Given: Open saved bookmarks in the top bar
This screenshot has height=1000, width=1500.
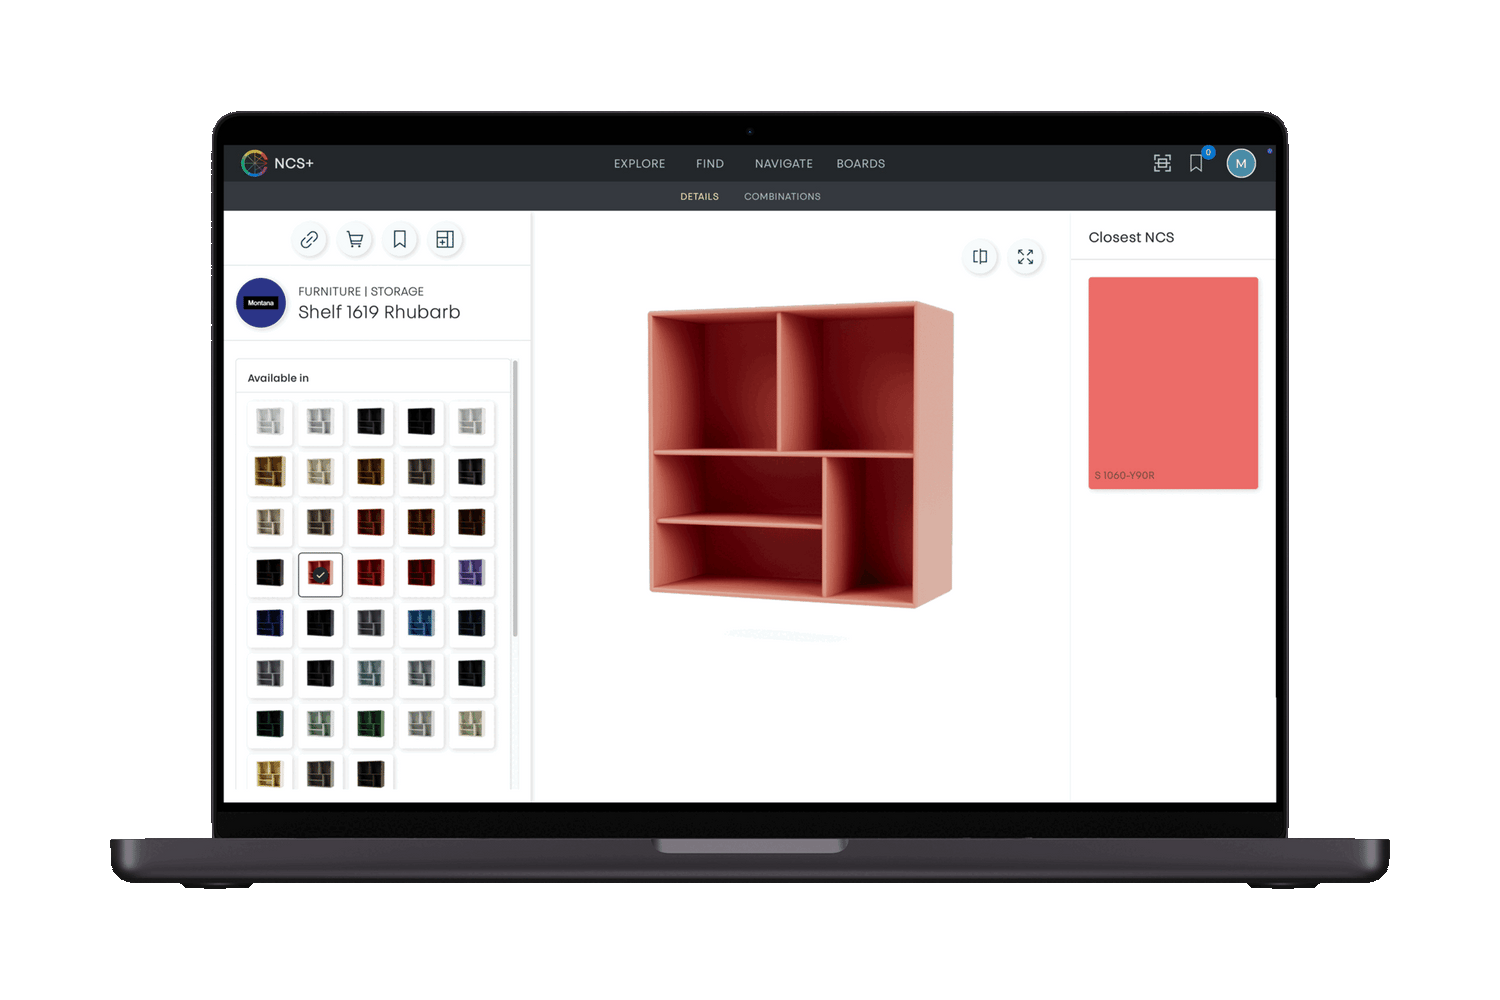Looking at the screenshot, I should pyautogui.click(x=1196, y=164).
